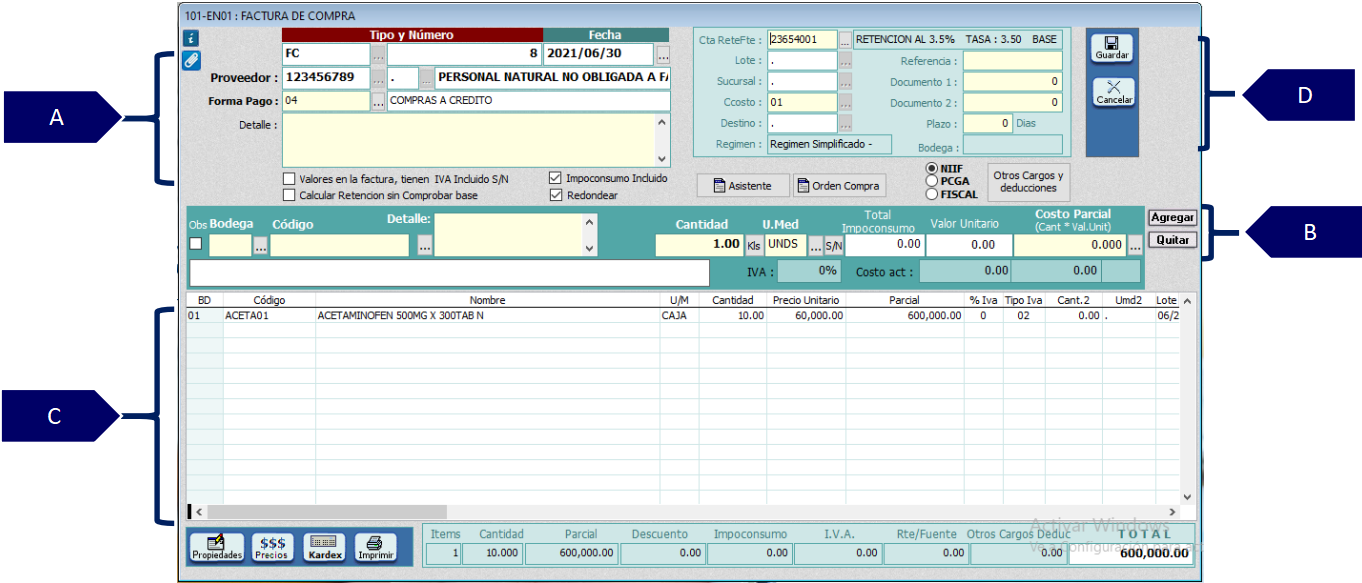Select the FISCAL radio option

tap(932, 194)
